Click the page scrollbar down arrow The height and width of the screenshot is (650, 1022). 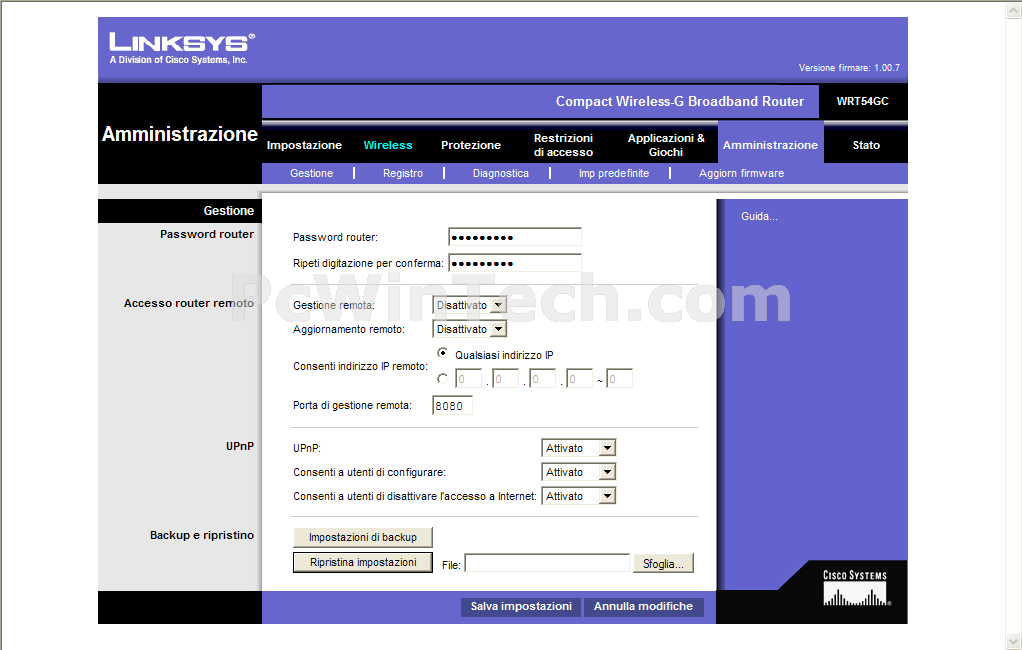point(1014,641)
